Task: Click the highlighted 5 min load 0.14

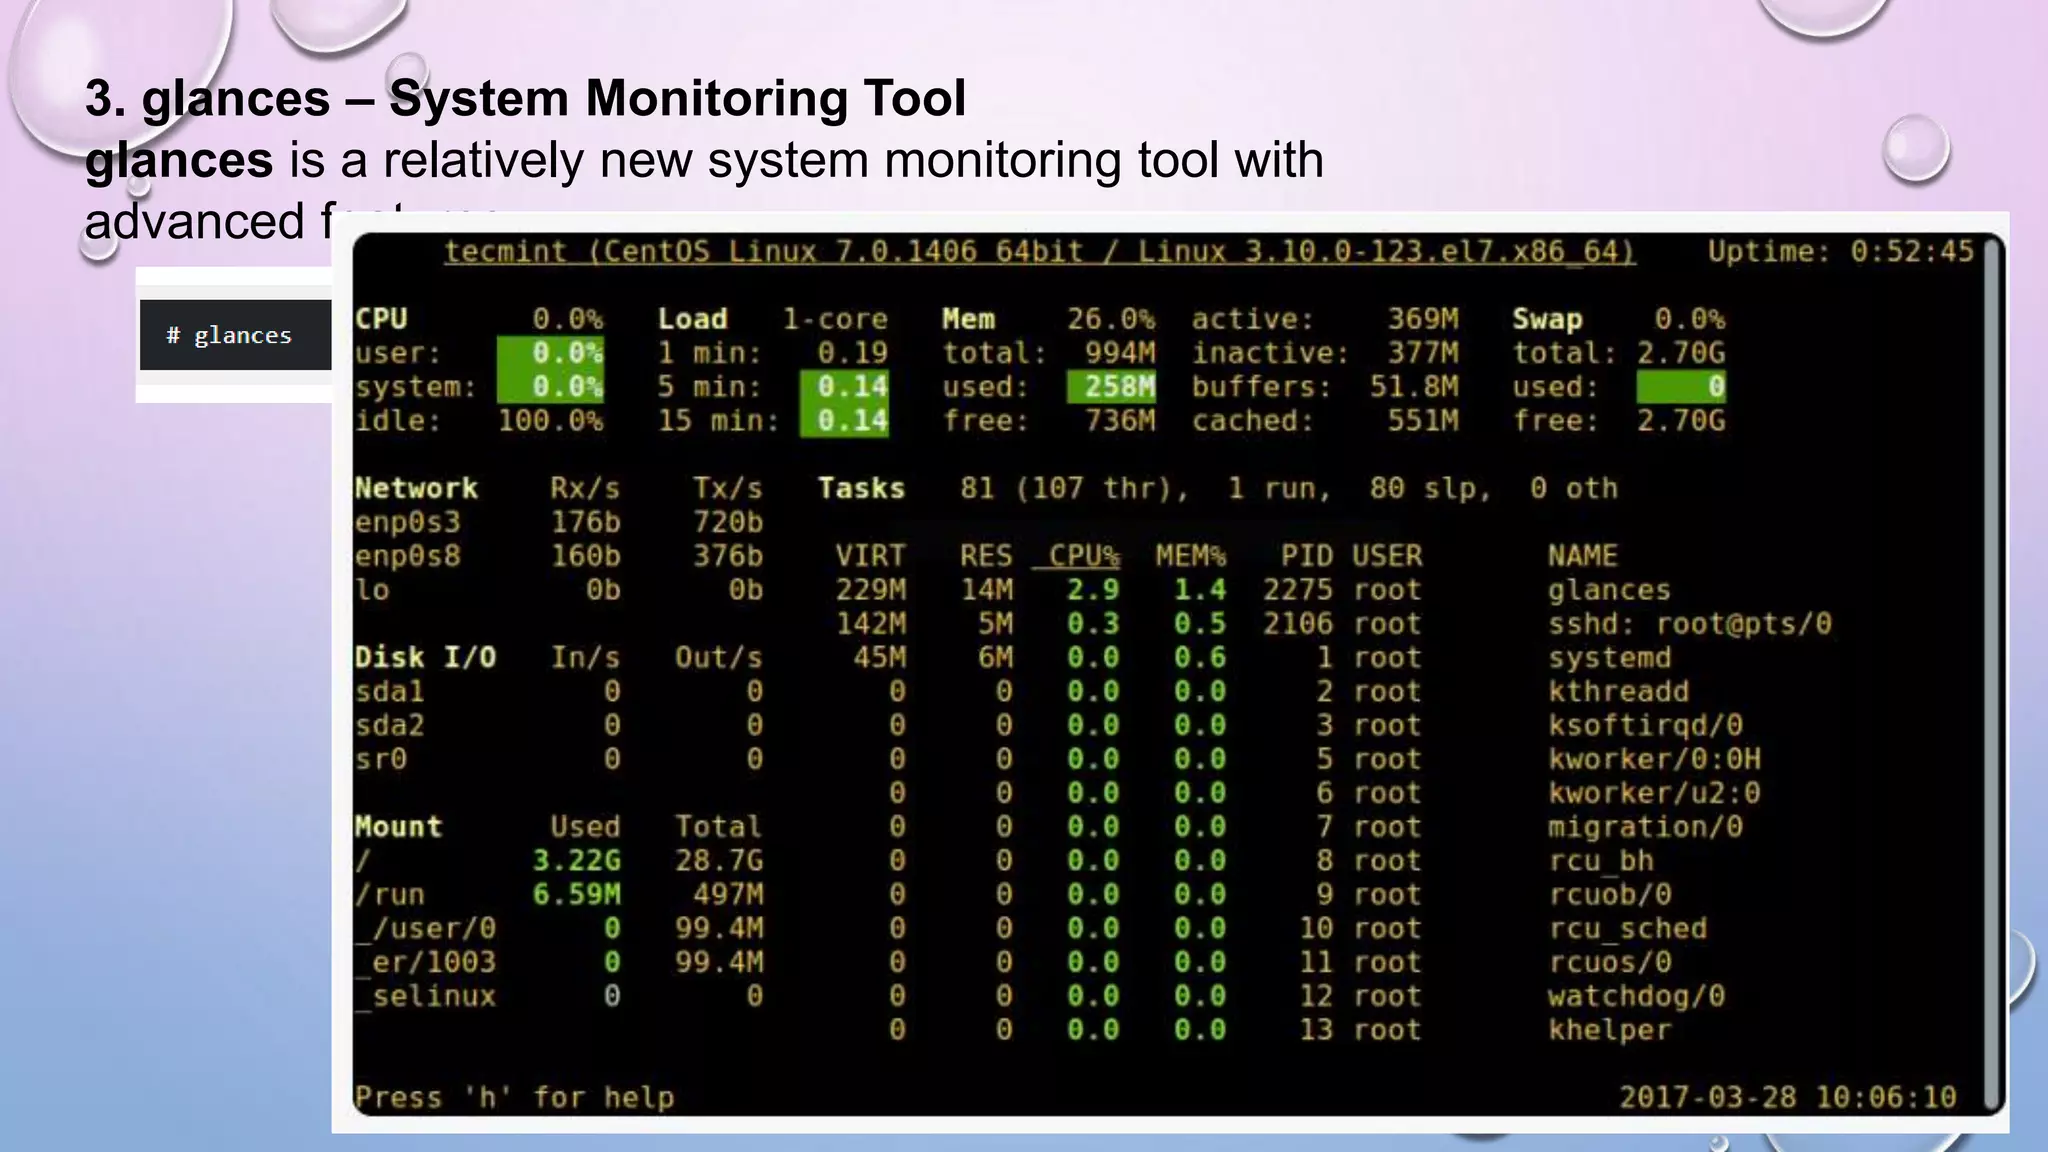Action: 844,387
